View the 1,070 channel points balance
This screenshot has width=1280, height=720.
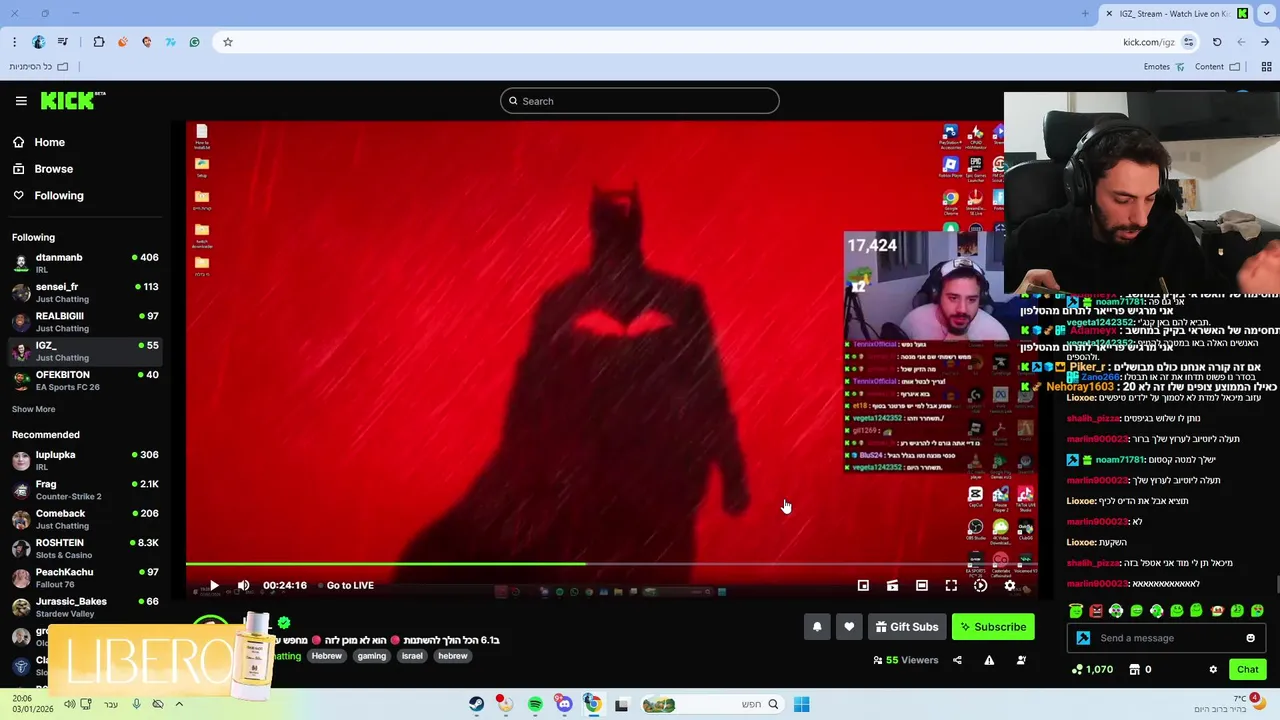pos(1092,669)
